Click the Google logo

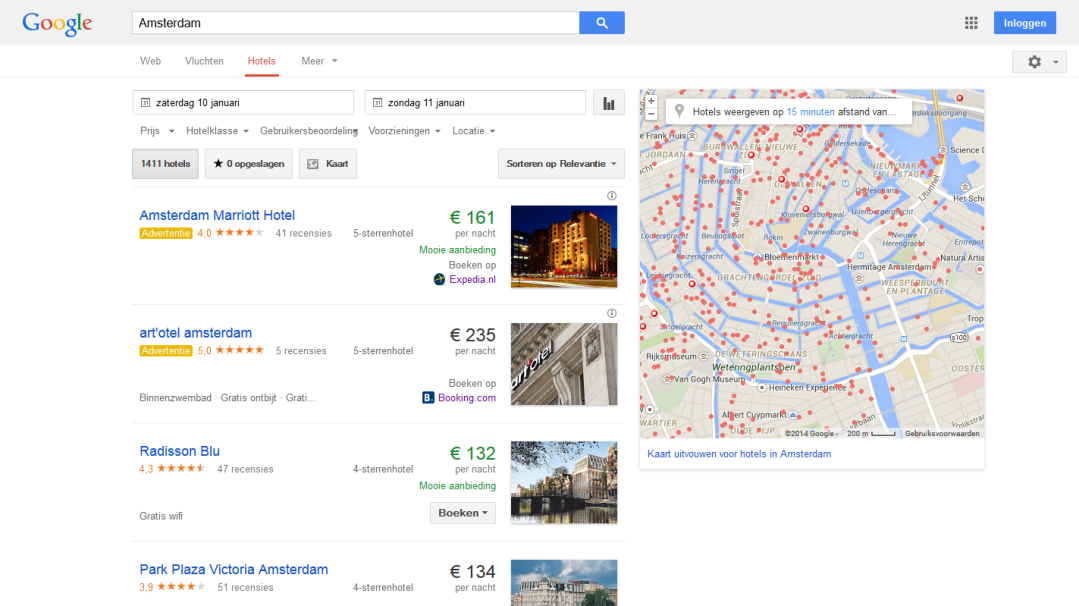click(x=57, y=23)
